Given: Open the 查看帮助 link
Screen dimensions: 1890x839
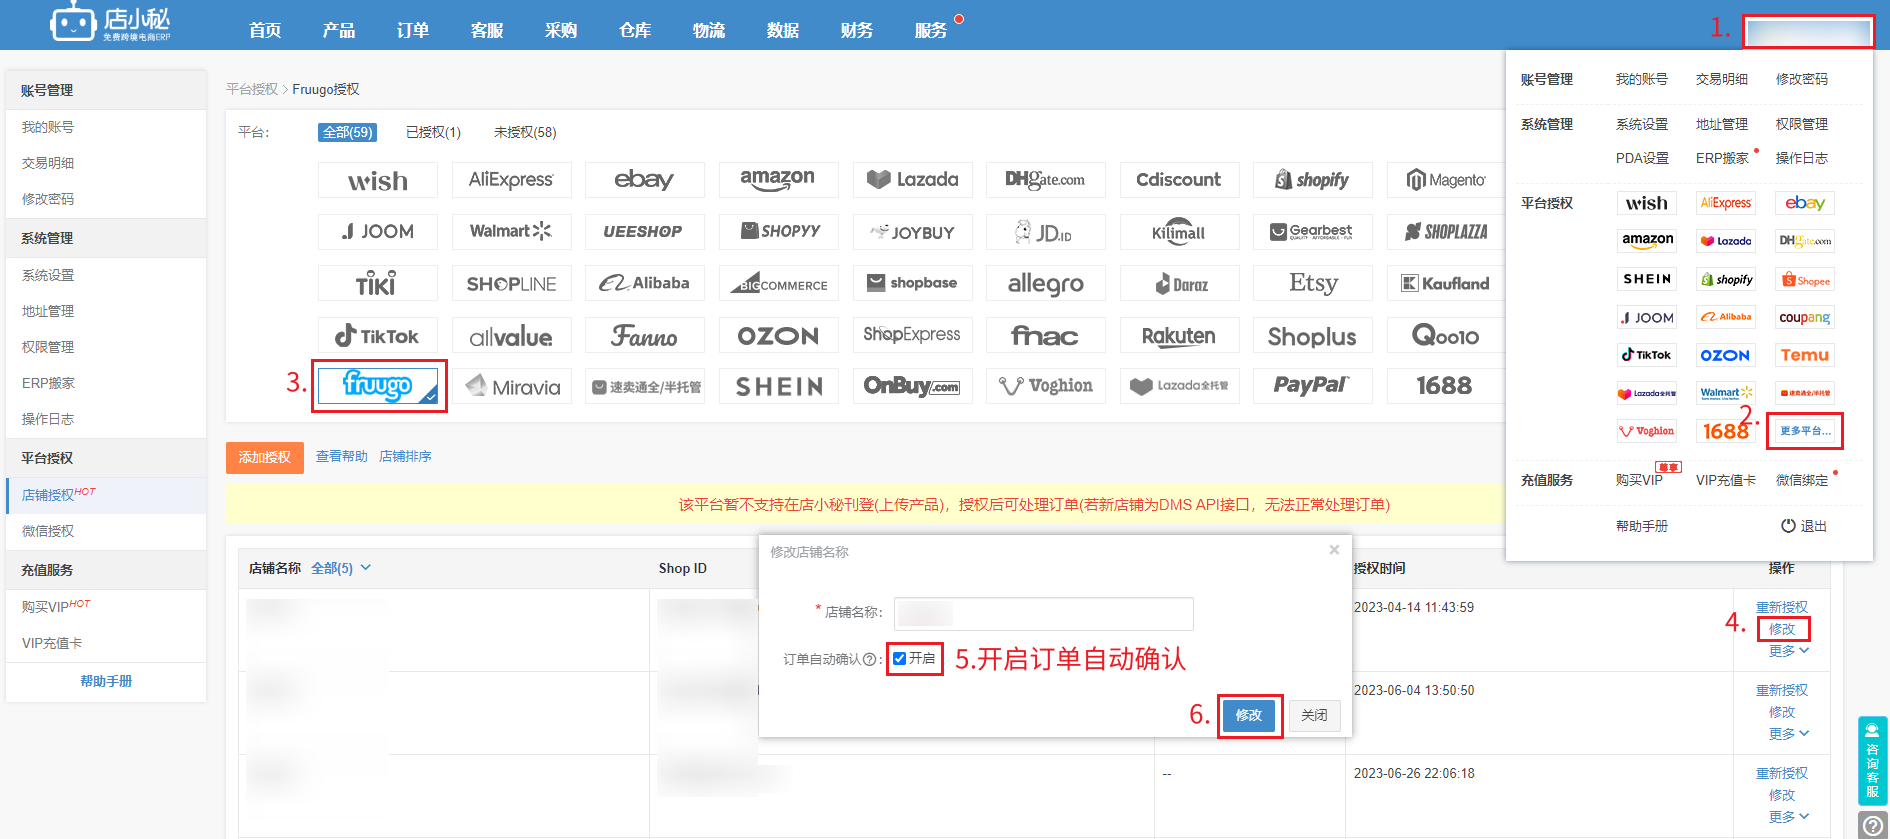Looking at the screenshot, I should pos(342,456).
